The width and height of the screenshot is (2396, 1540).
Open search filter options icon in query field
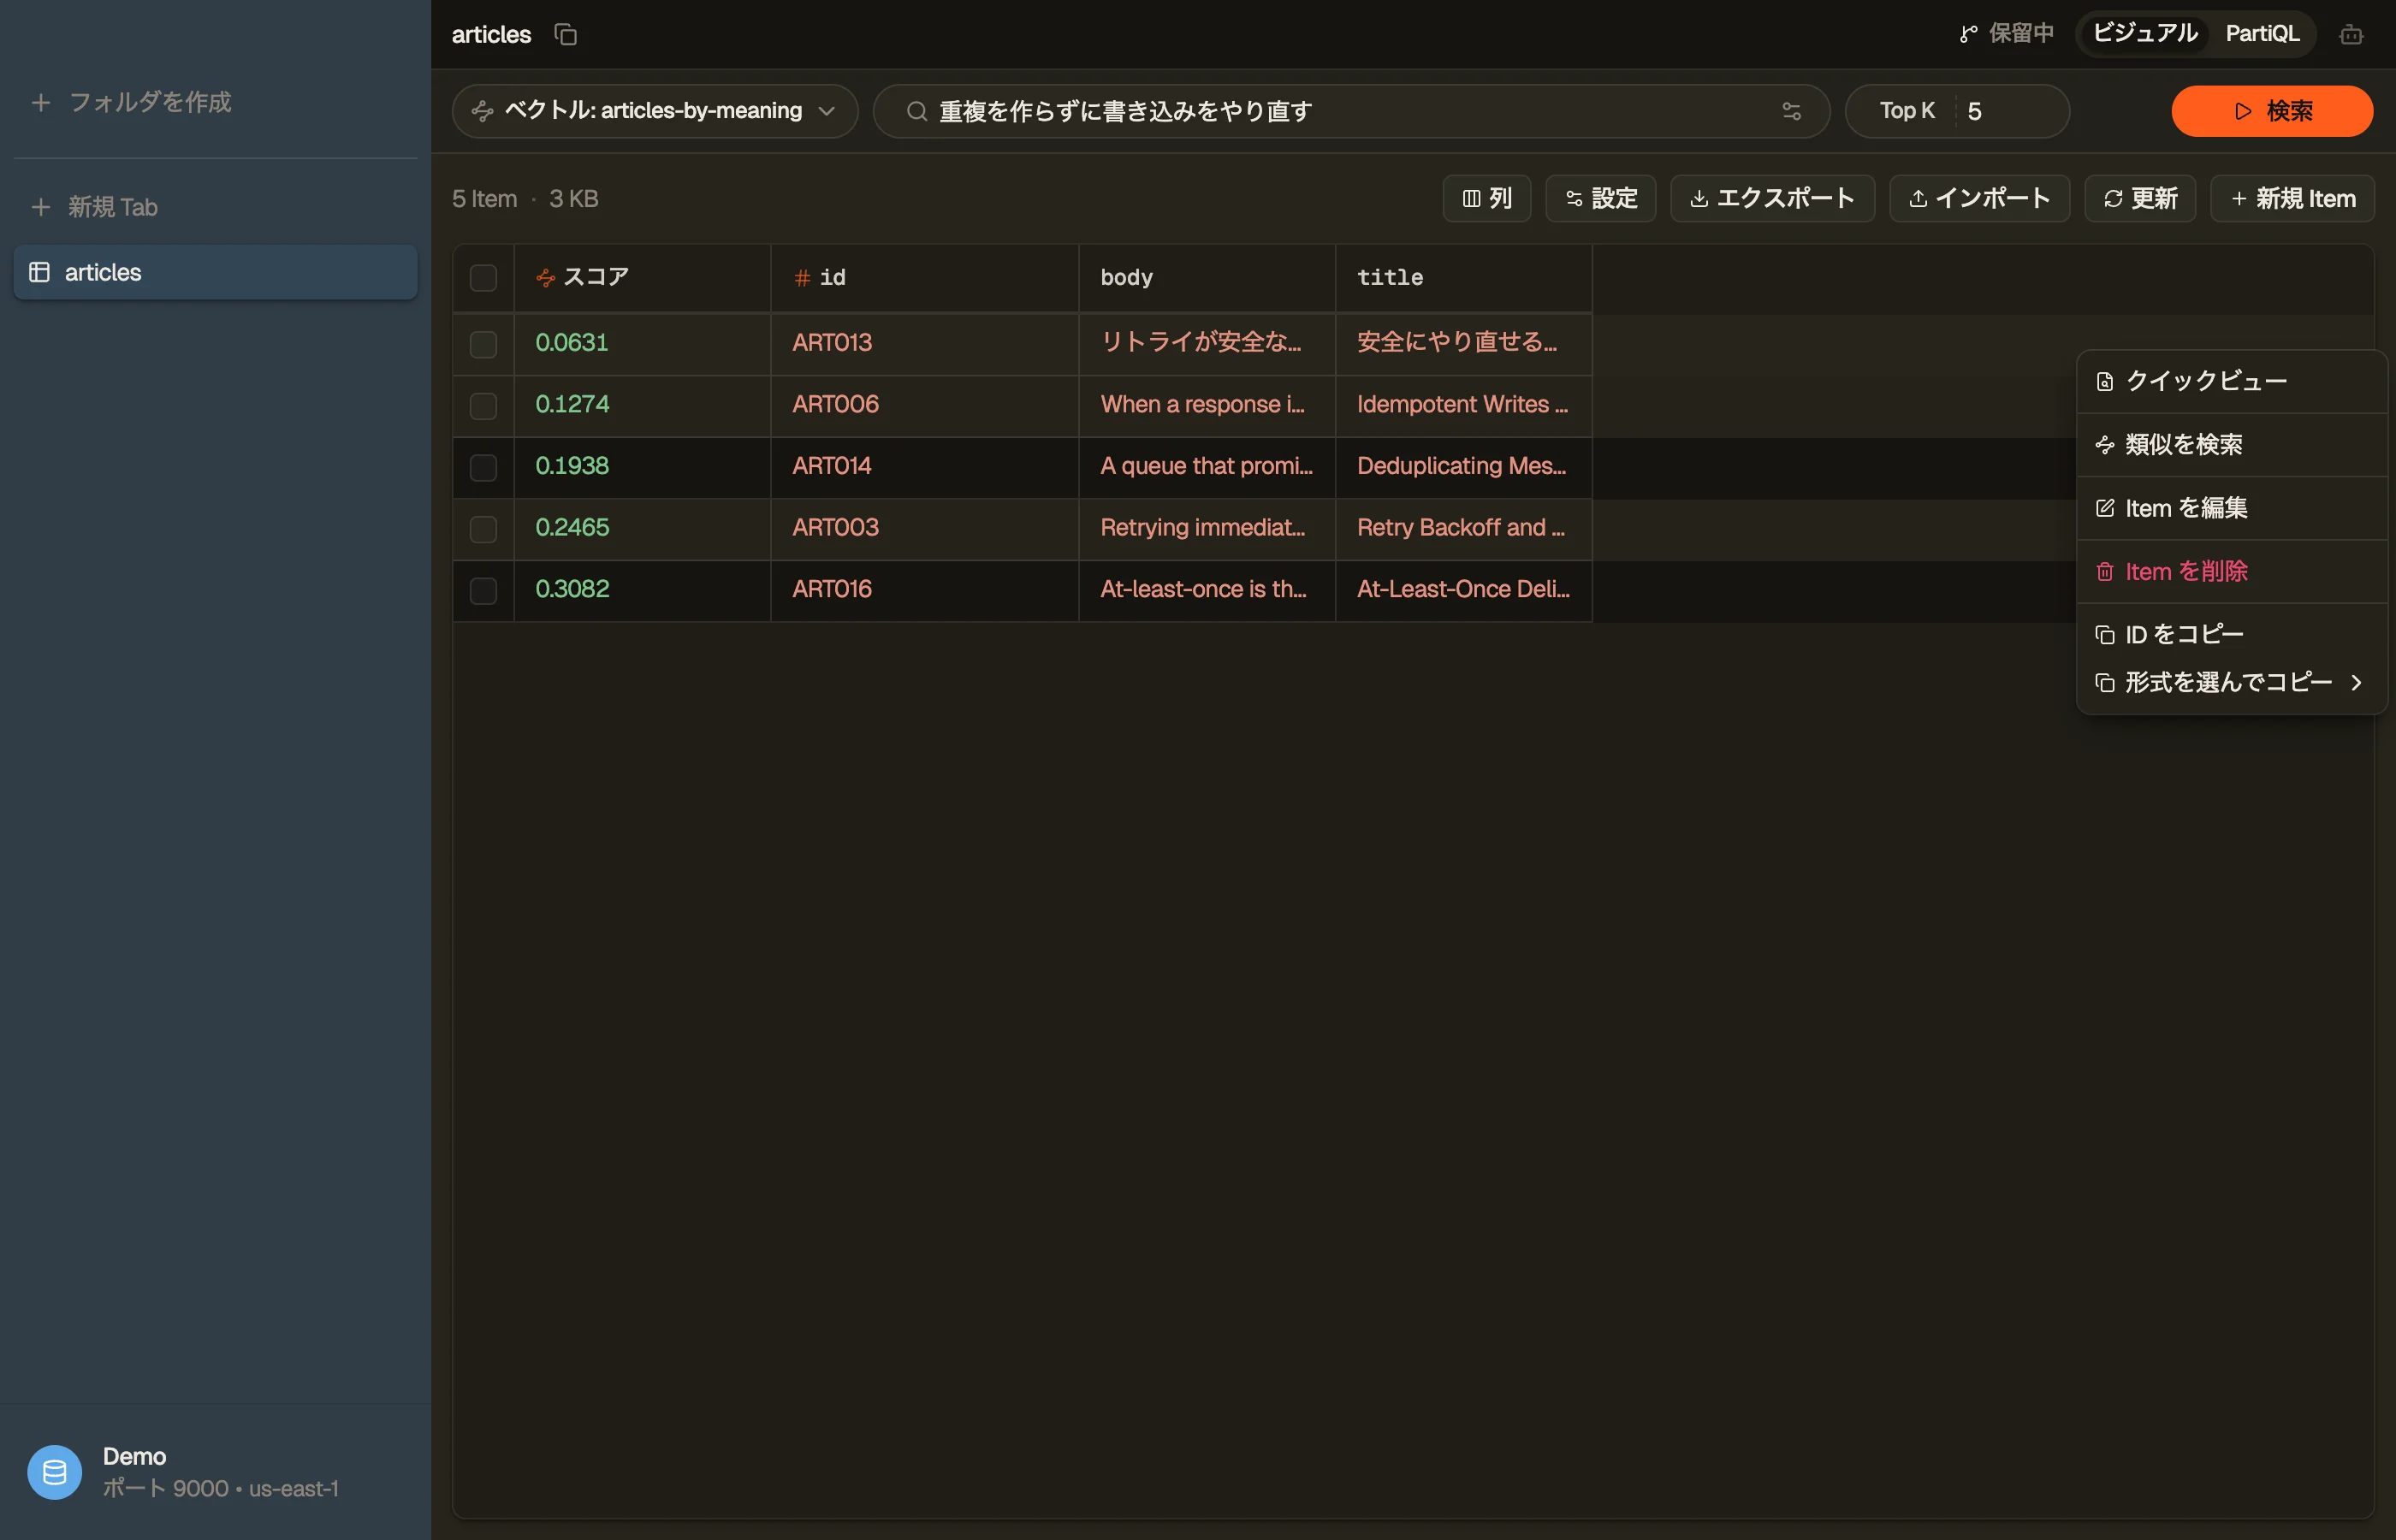click(1790, 111)
